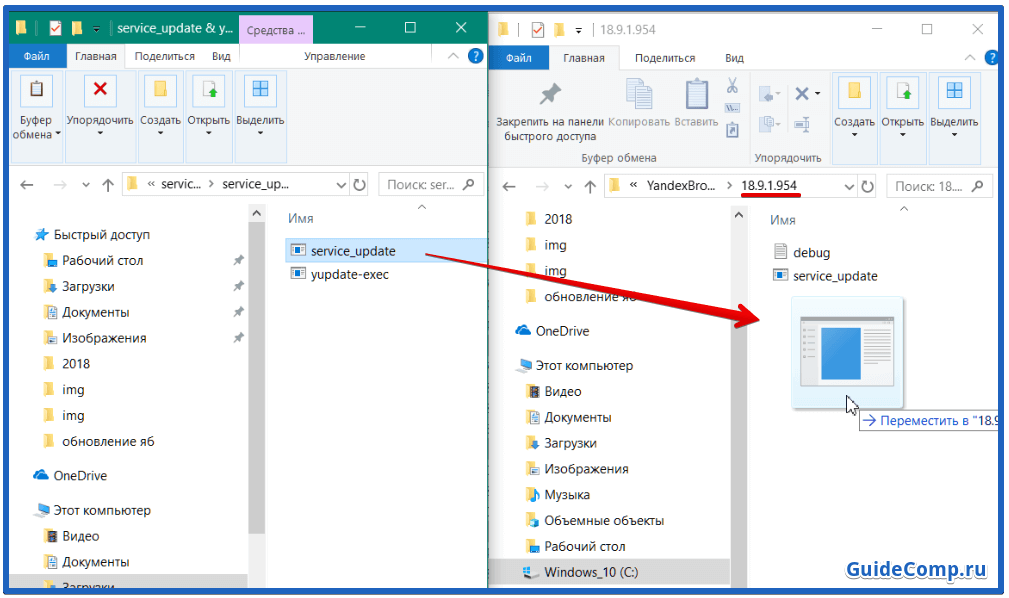Viewport: 1009px width, 598px height.
Task: Click in right window search box
Action: click(938, 187)
